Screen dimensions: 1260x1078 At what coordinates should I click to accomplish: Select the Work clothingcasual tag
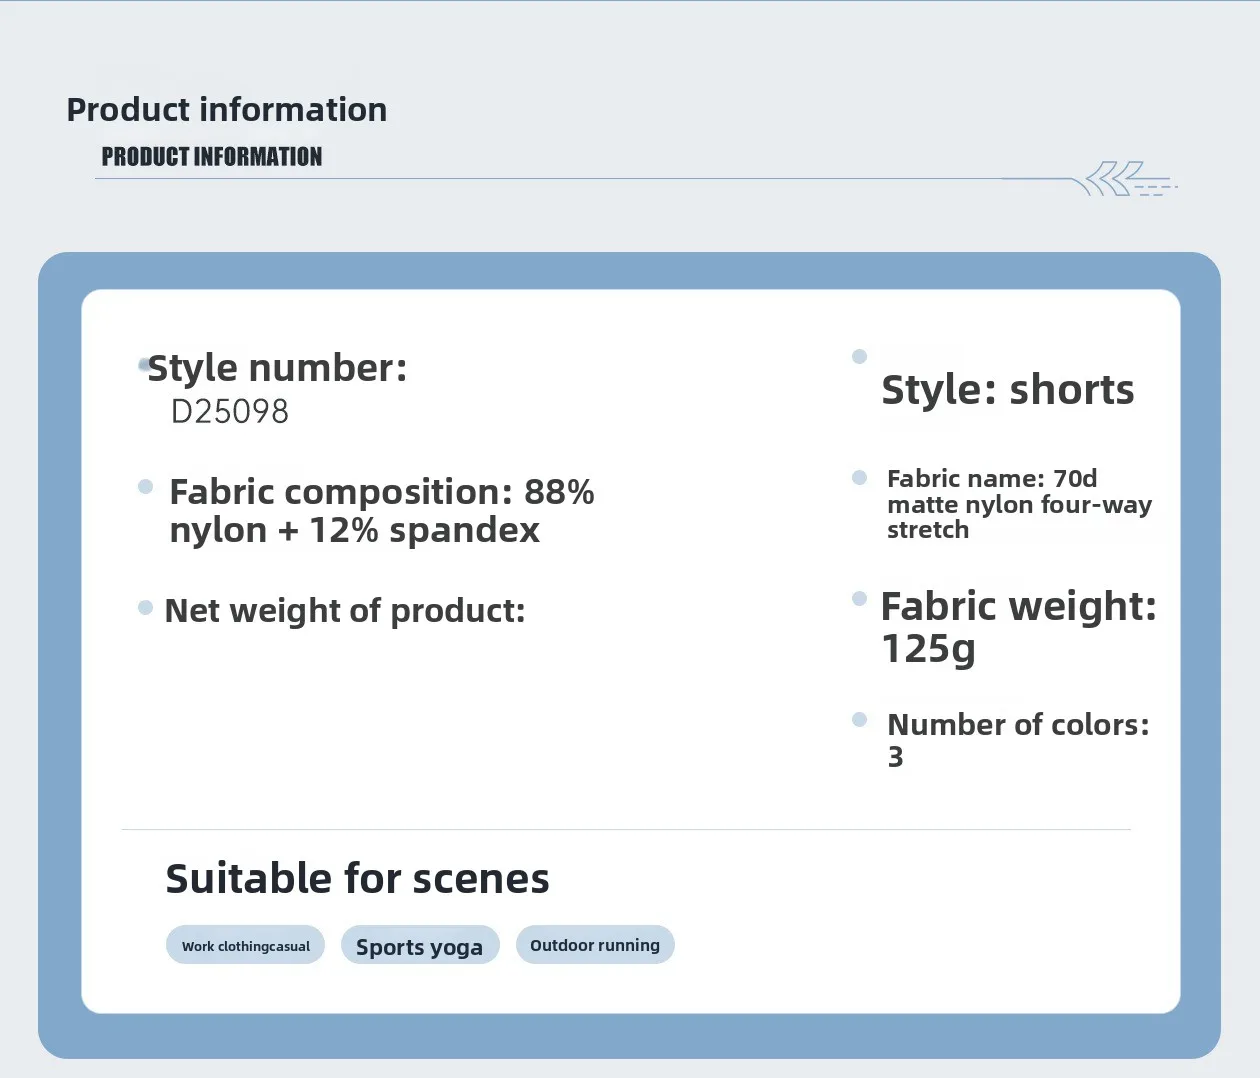246,946
